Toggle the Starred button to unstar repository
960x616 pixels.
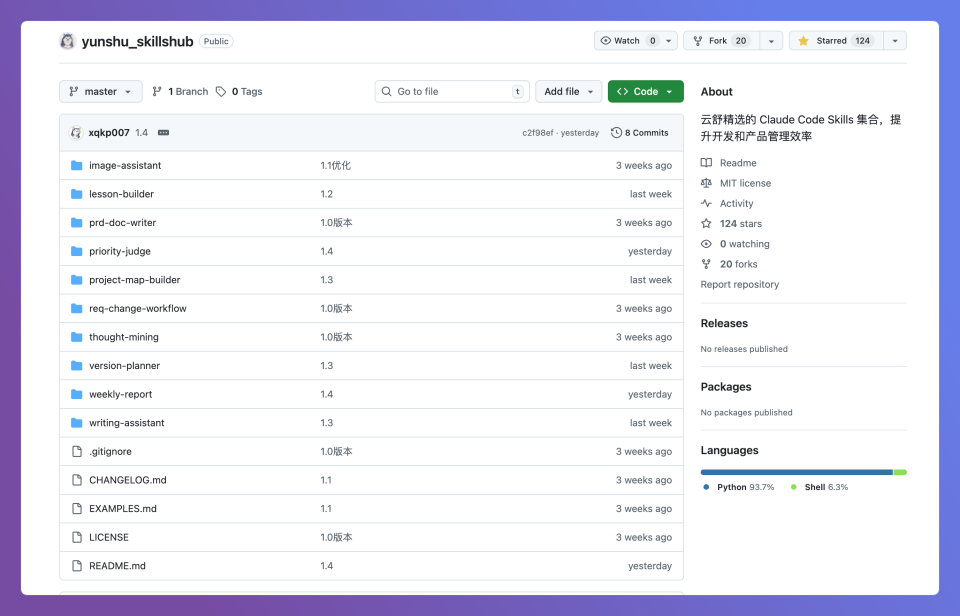click(x=836, y=41)
